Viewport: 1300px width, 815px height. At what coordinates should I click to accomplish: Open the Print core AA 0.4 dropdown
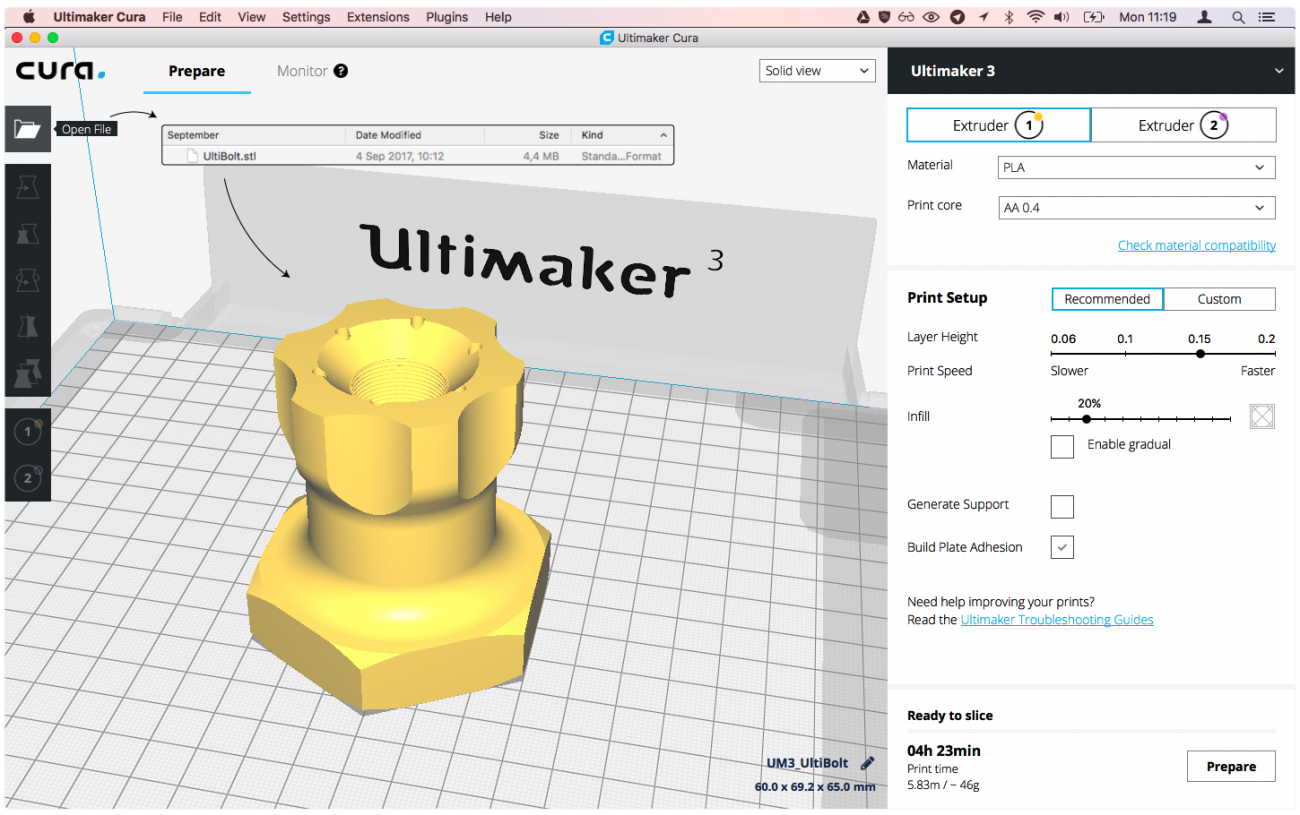coord(1136,208)
